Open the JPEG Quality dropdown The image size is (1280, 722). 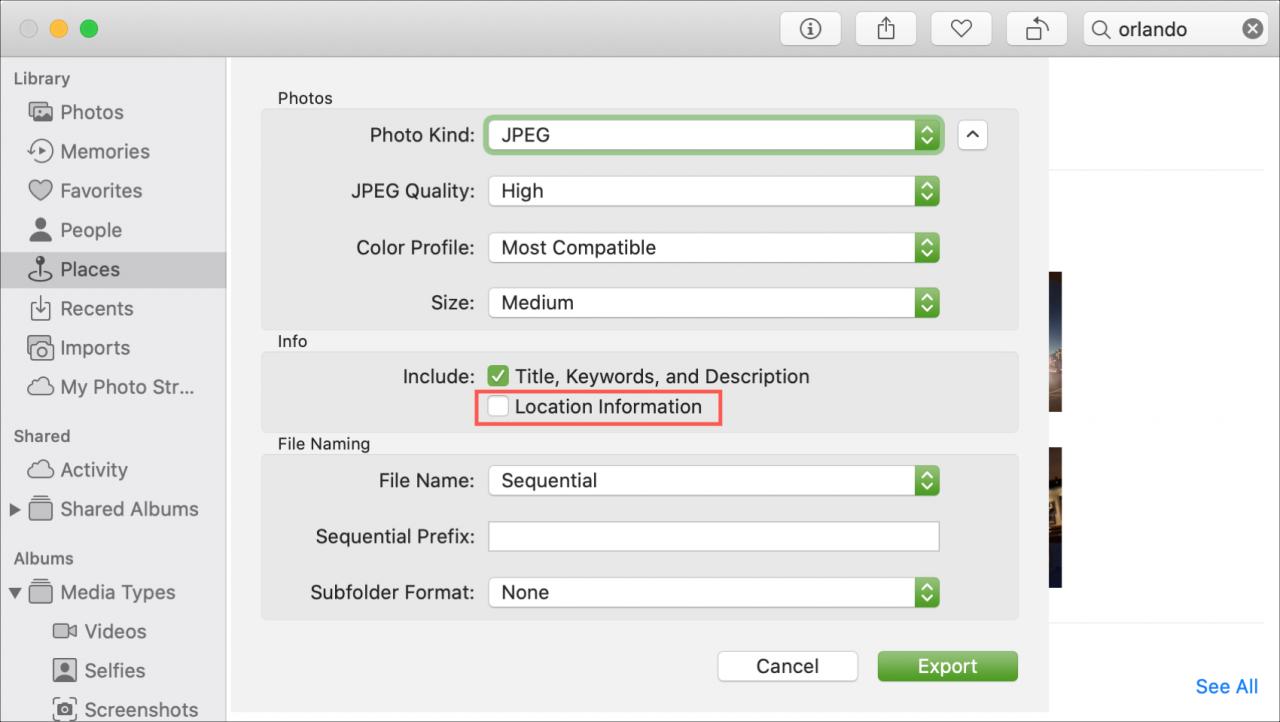point(714,191)
